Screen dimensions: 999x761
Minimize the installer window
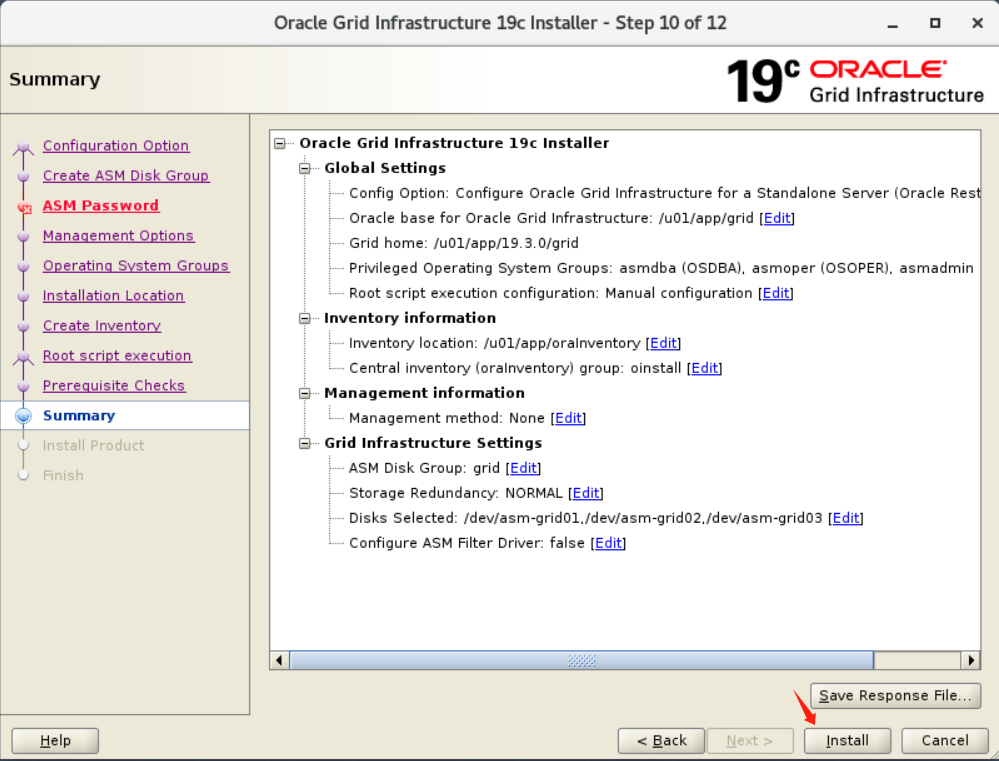[x=893, y=24]
